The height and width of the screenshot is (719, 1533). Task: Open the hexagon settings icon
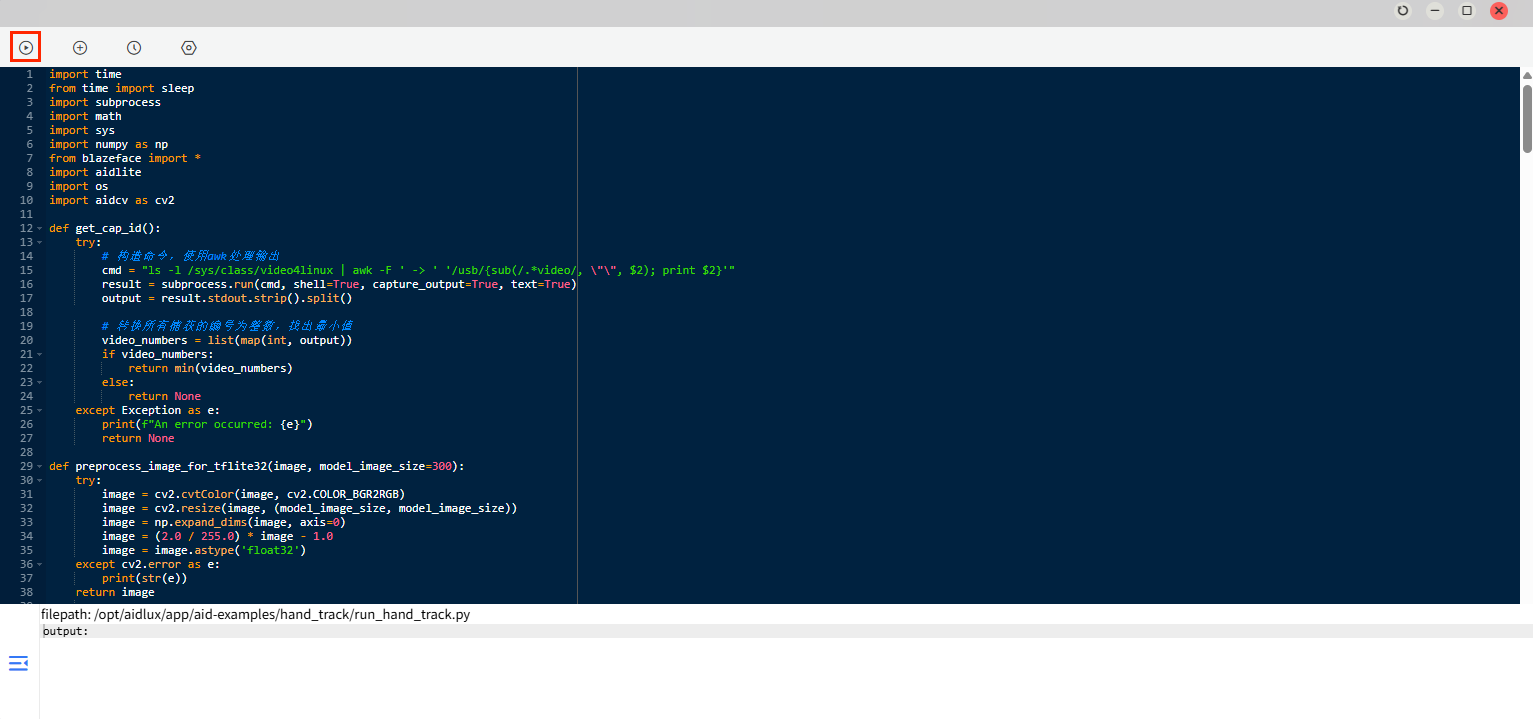tap(189, 47)
